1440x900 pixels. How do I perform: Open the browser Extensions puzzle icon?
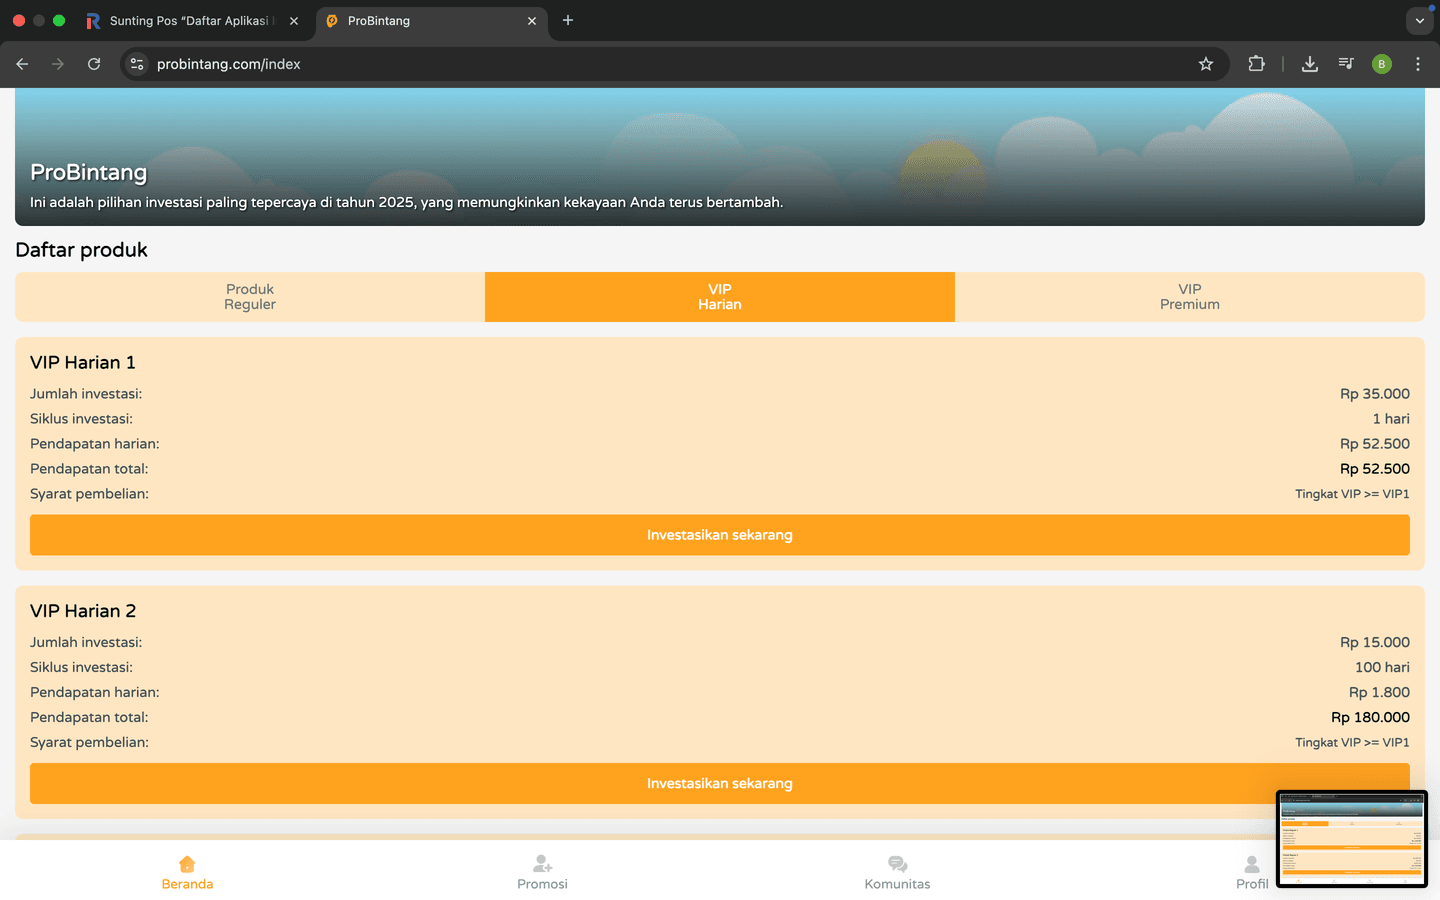[1256, 64]
